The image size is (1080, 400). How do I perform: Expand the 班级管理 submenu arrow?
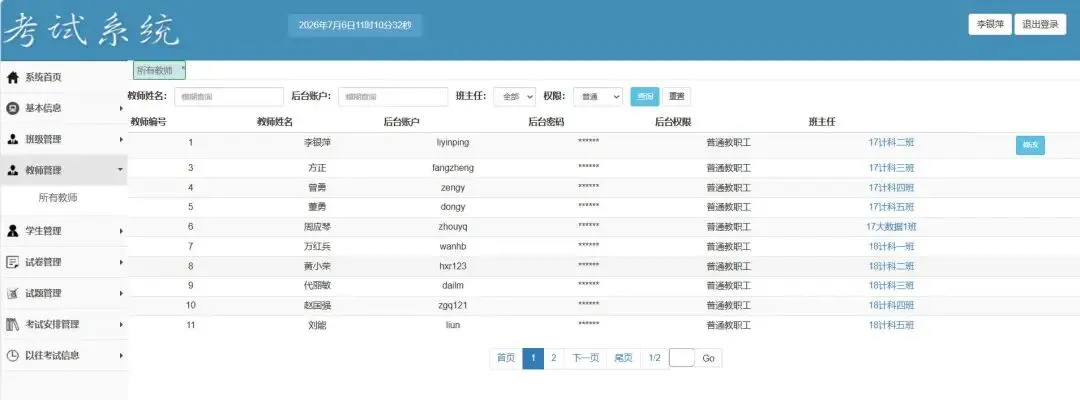point(121,139)
